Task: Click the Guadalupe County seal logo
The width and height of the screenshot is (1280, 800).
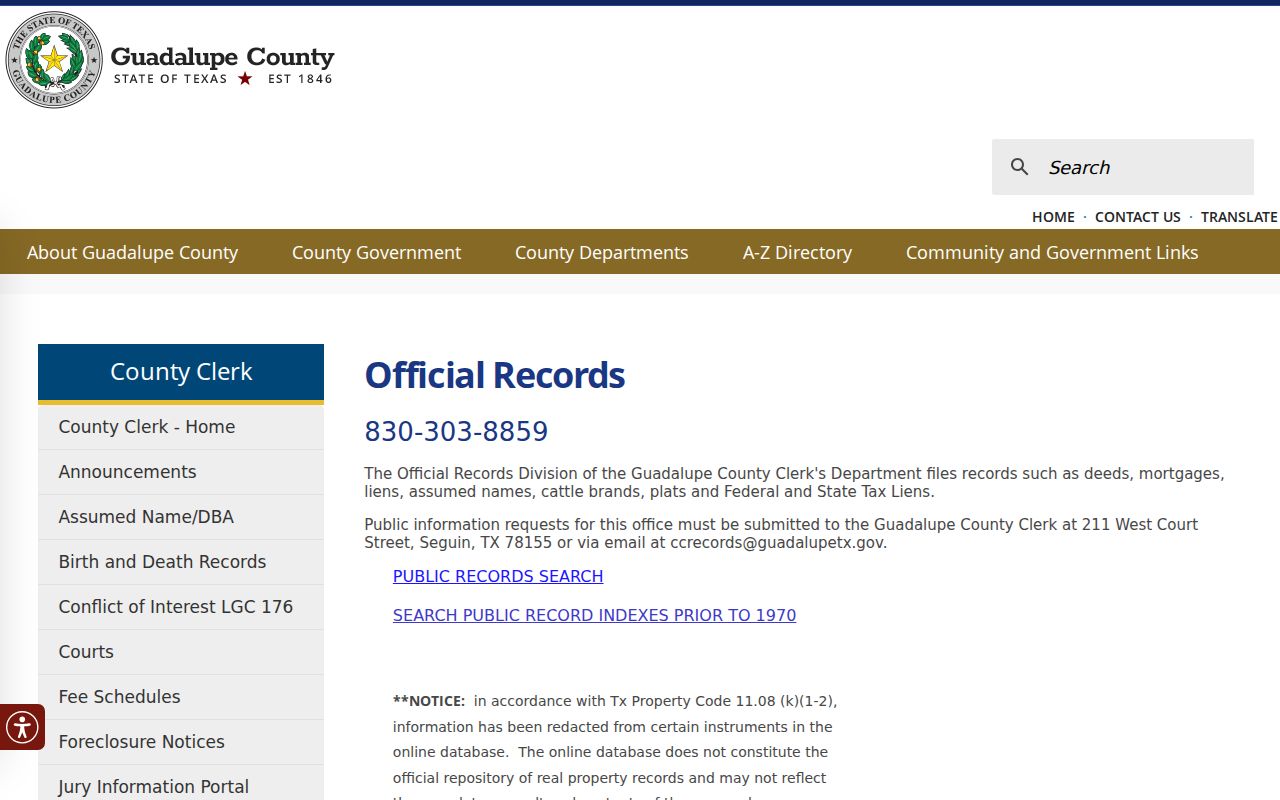Action: point(54,60)
